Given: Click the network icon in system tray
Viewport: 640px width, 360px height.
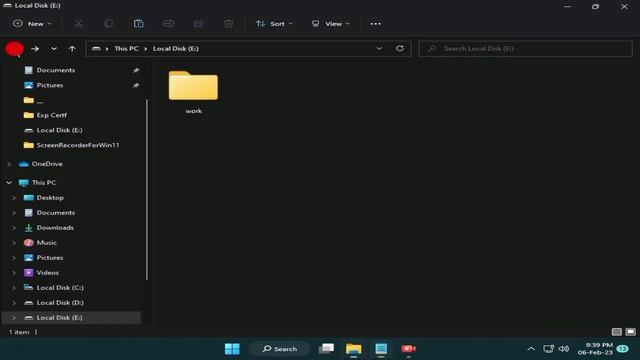Looking at the screenshot, I should (x=549, y=349).
